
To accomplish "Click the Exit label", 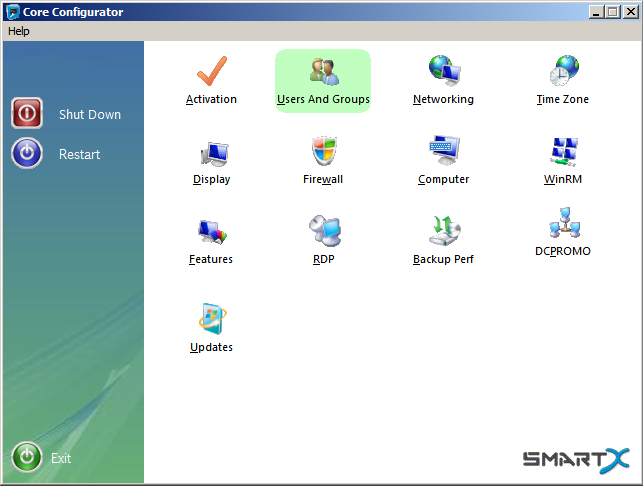I will click(61, 458).
